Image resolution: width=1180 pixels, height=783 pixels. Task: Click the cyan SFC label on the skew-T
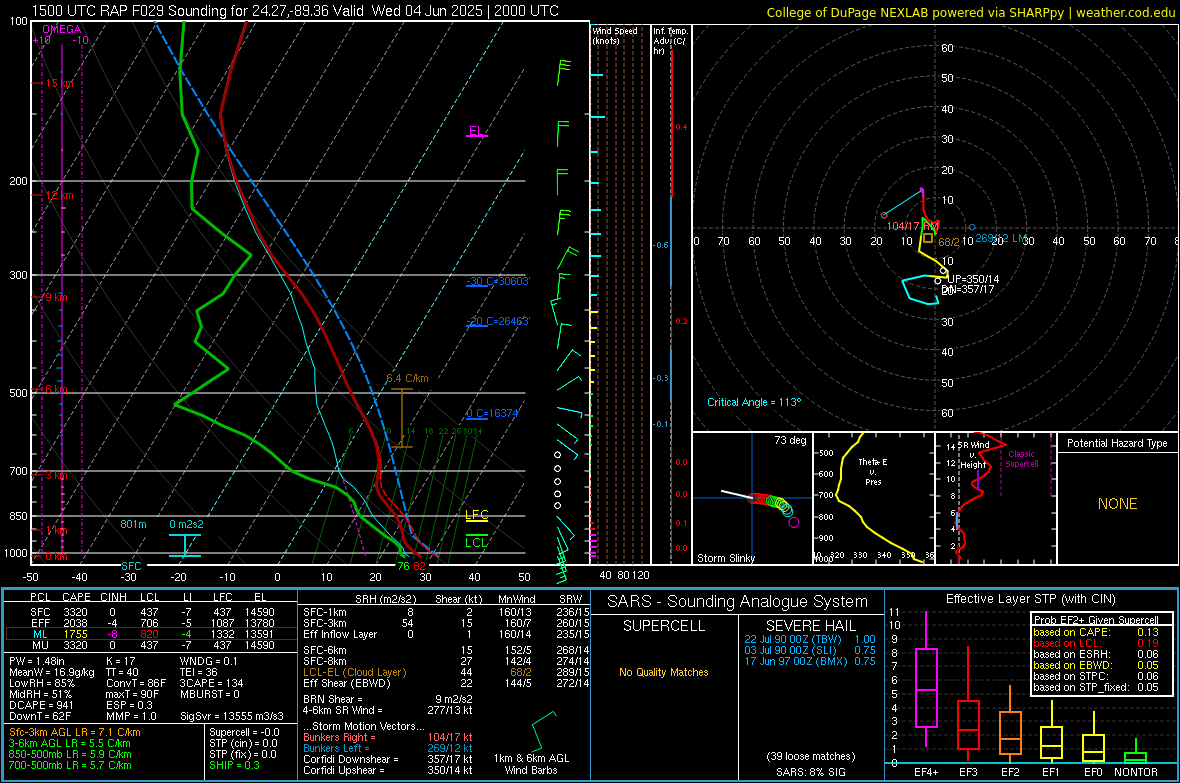click(x=131, y=566)
